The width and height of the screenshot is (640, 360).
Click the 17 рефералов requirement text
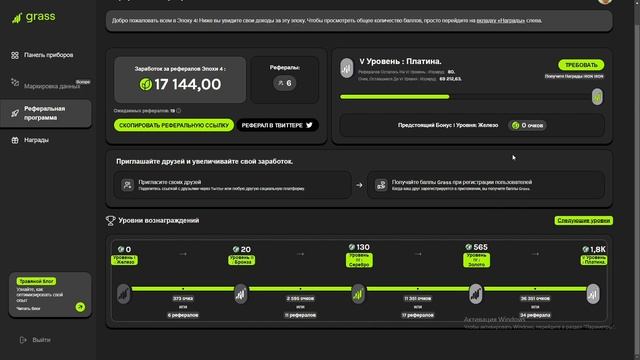418,315
